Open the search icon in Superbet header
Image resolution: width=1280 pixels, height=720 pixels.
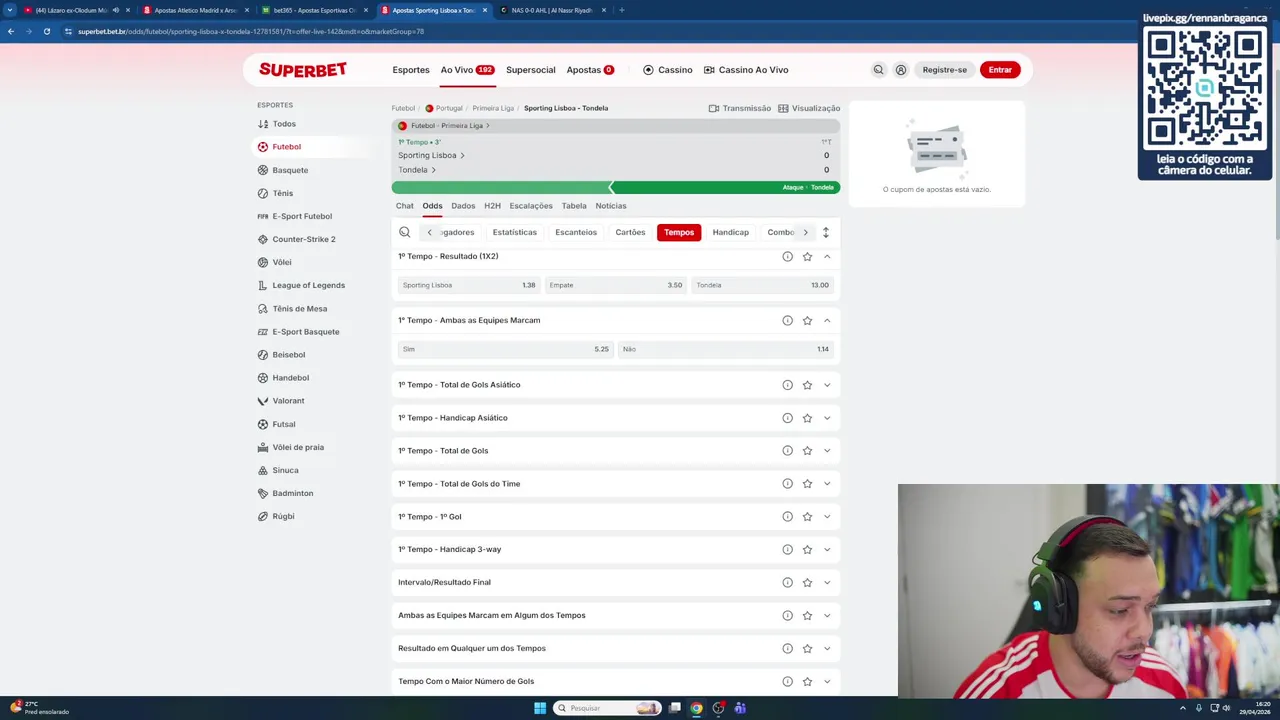878,70
